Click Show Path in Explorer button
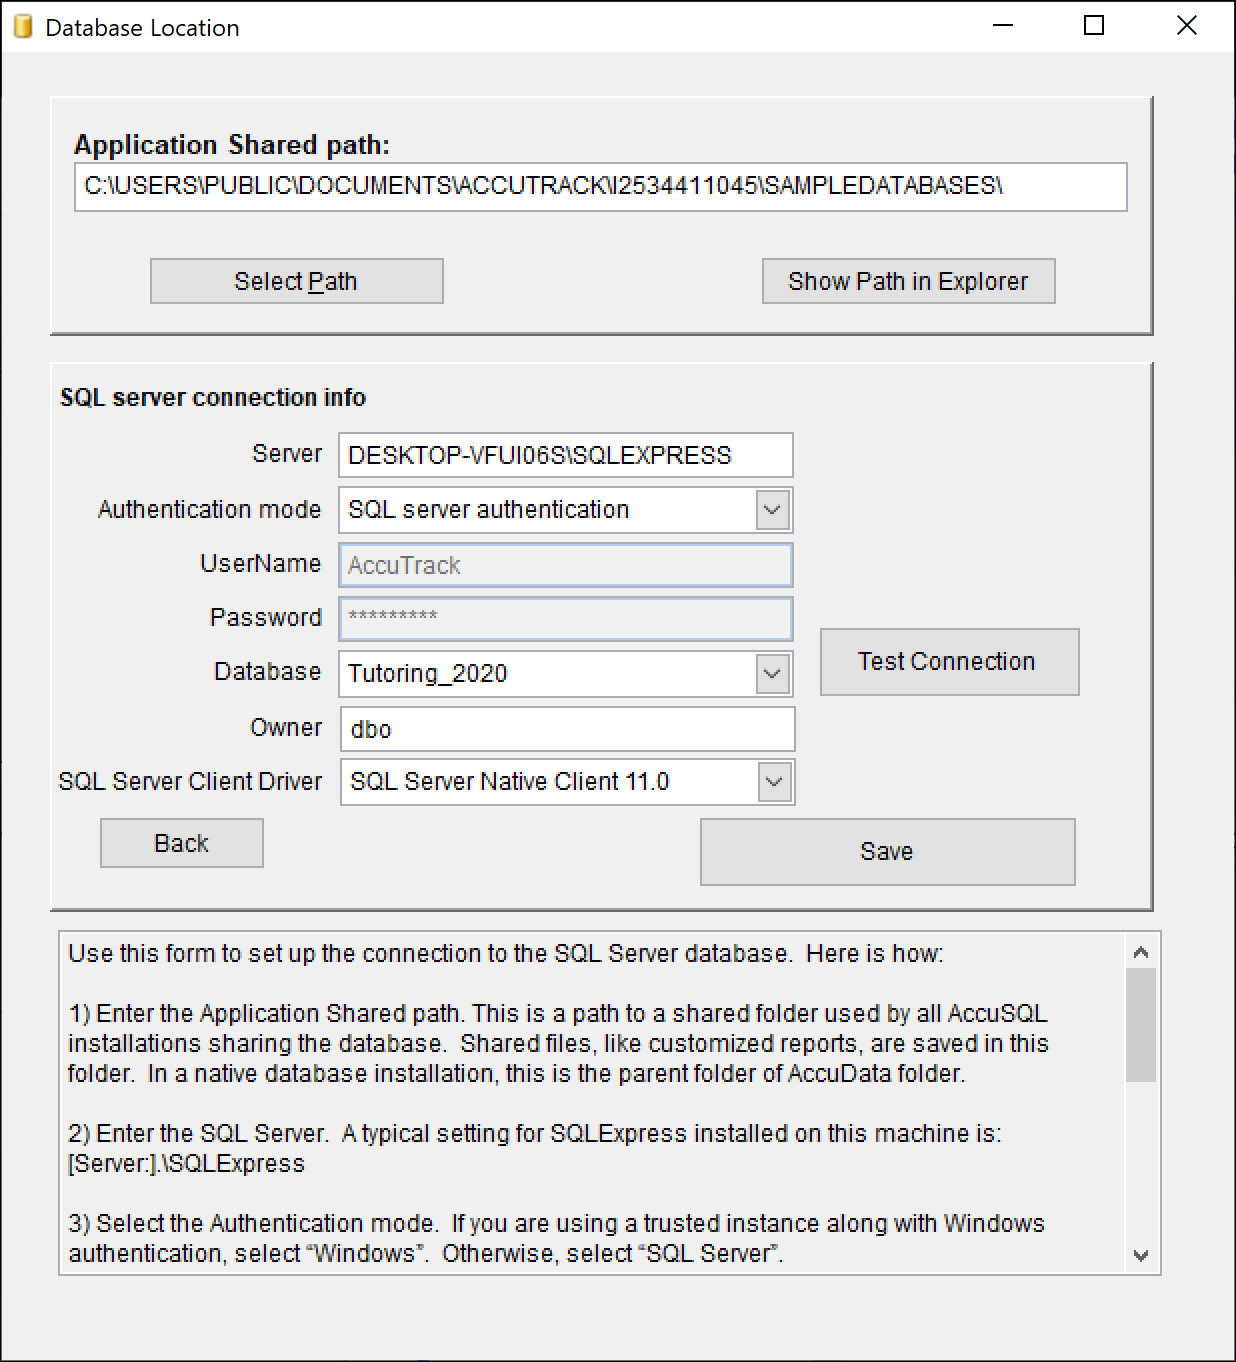The width and height of the screenshot is (1236, 1362). click(908, 281)
